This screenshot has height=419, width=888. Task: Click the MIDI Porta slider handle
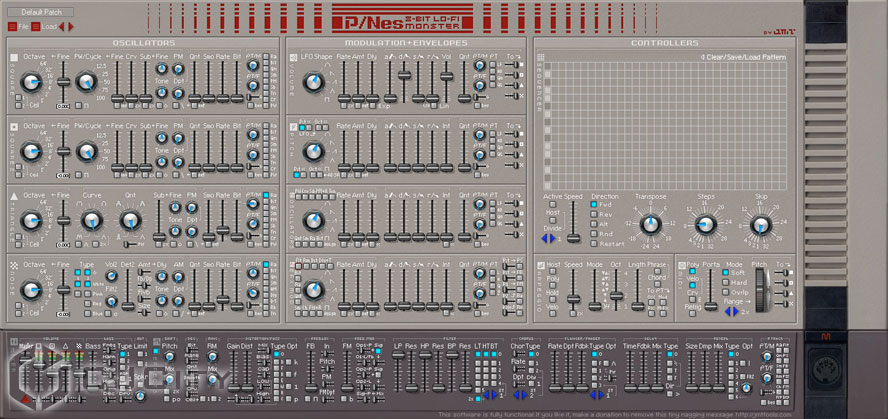[710, 306]
